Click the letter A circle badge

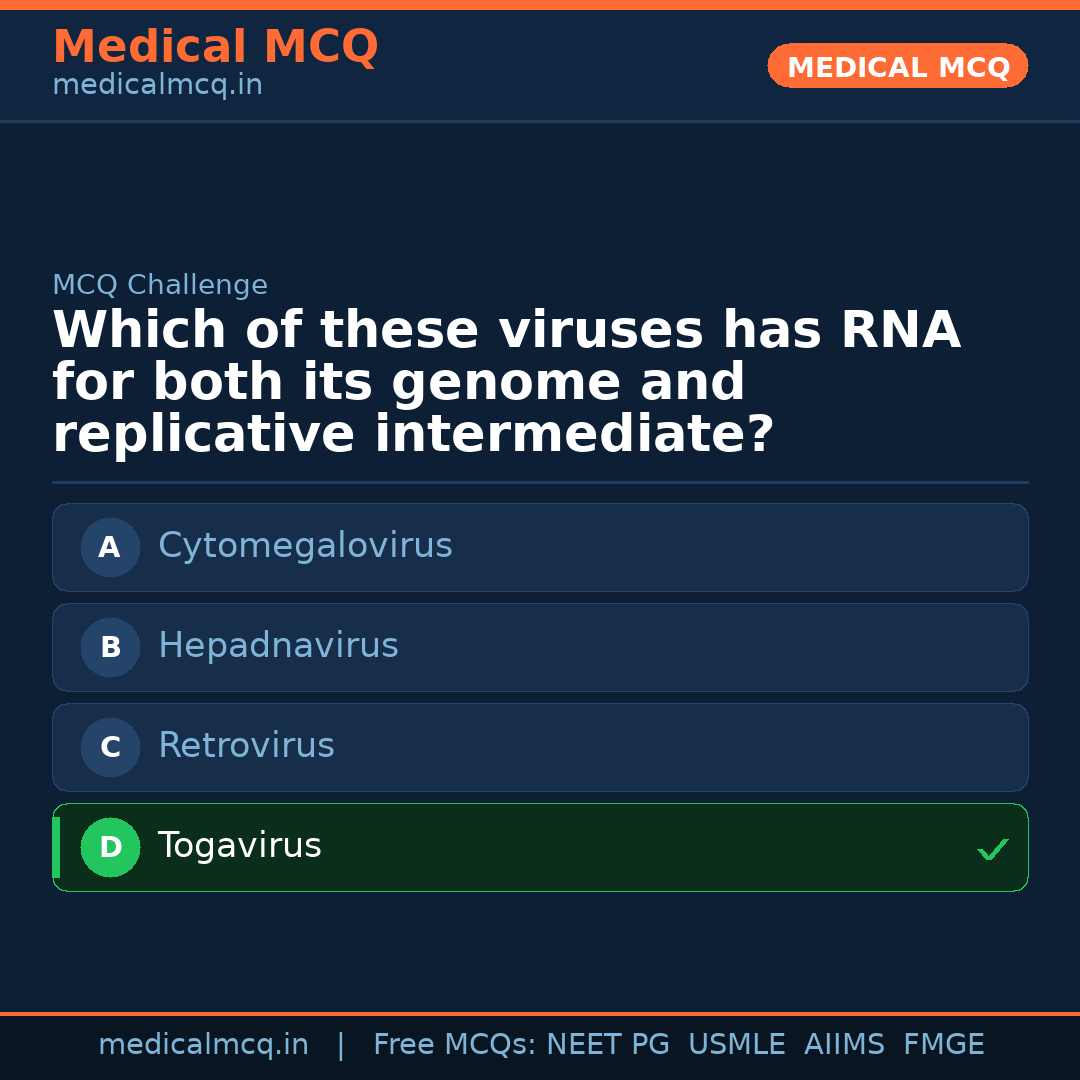110,547
